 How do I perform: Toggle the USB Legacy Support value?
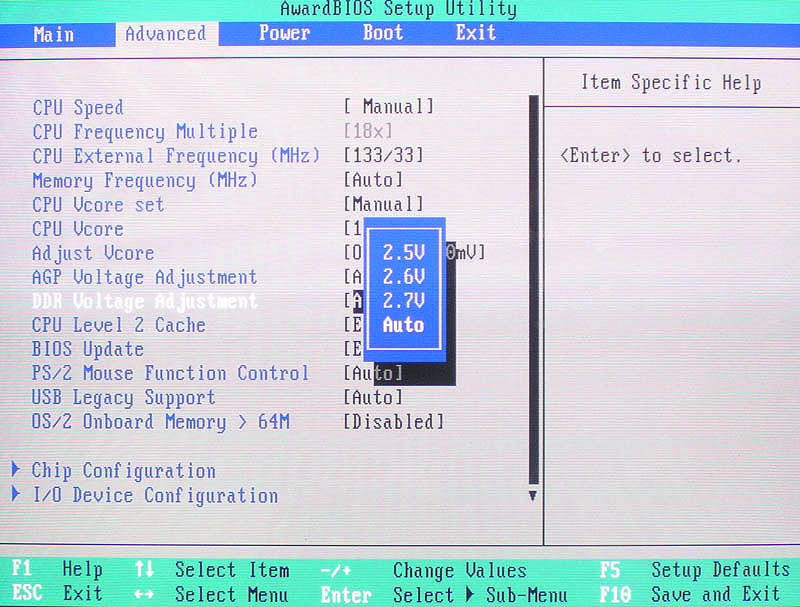pyautogui.click(x=373, y=398)
